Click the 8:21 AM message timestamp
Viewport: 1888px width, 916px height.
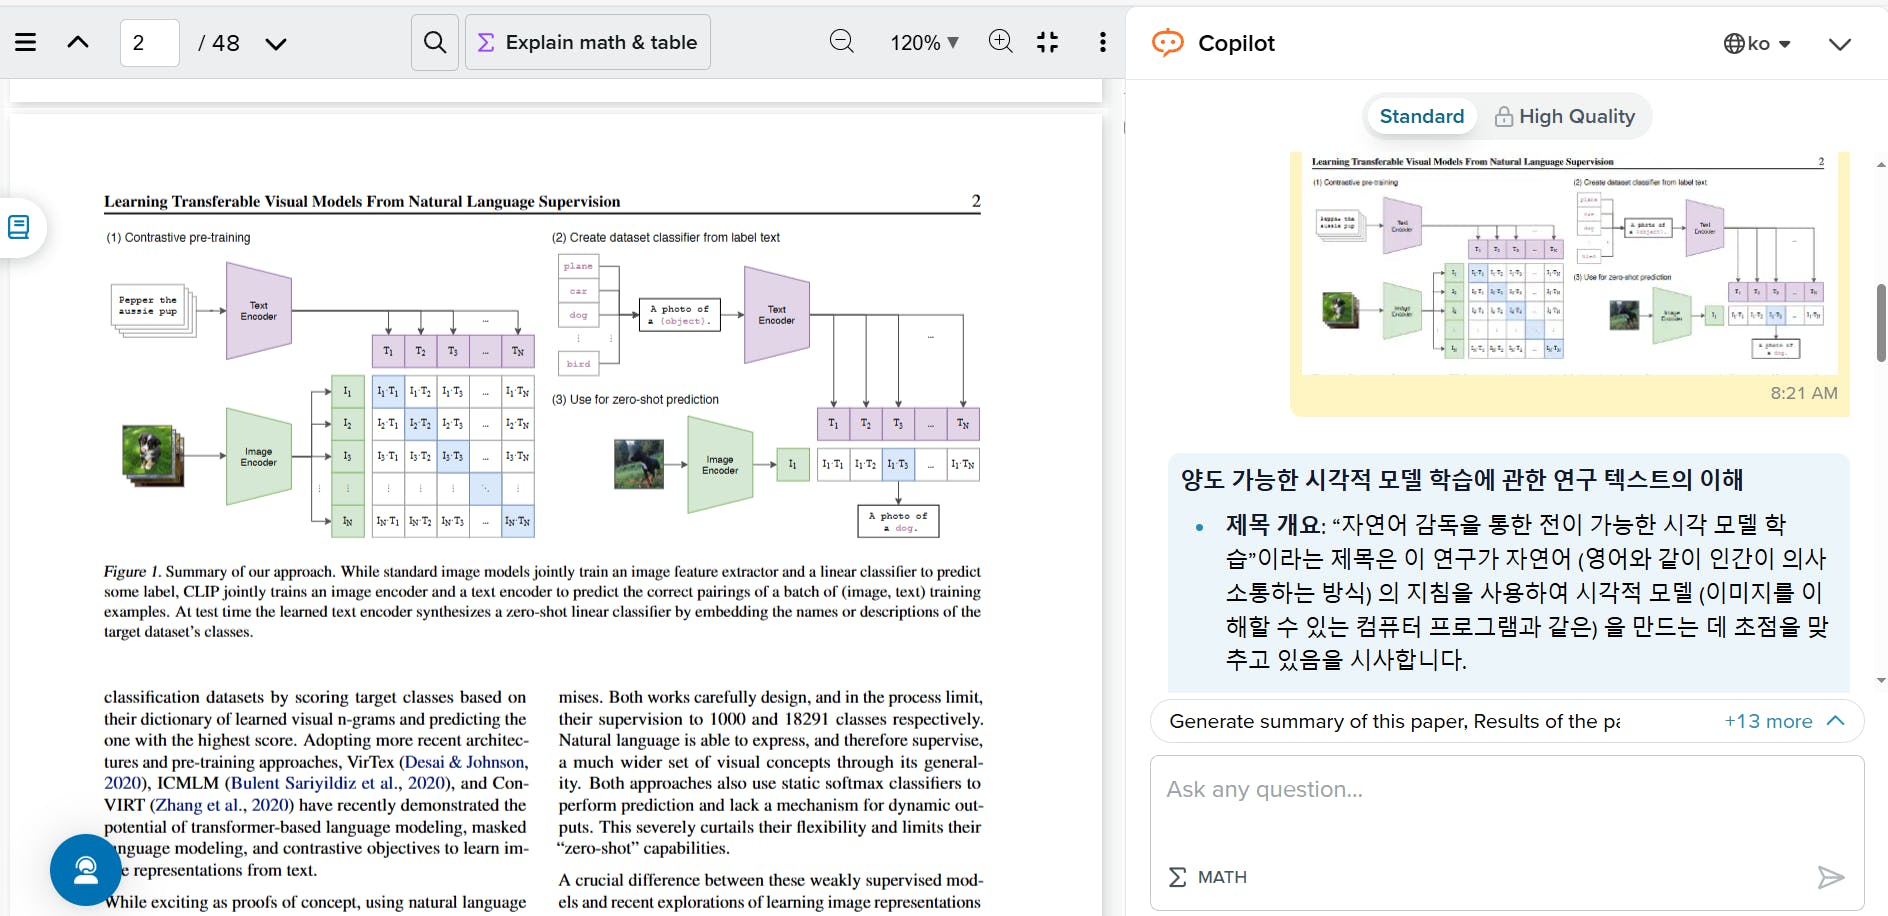click(x=1804, y=393)
